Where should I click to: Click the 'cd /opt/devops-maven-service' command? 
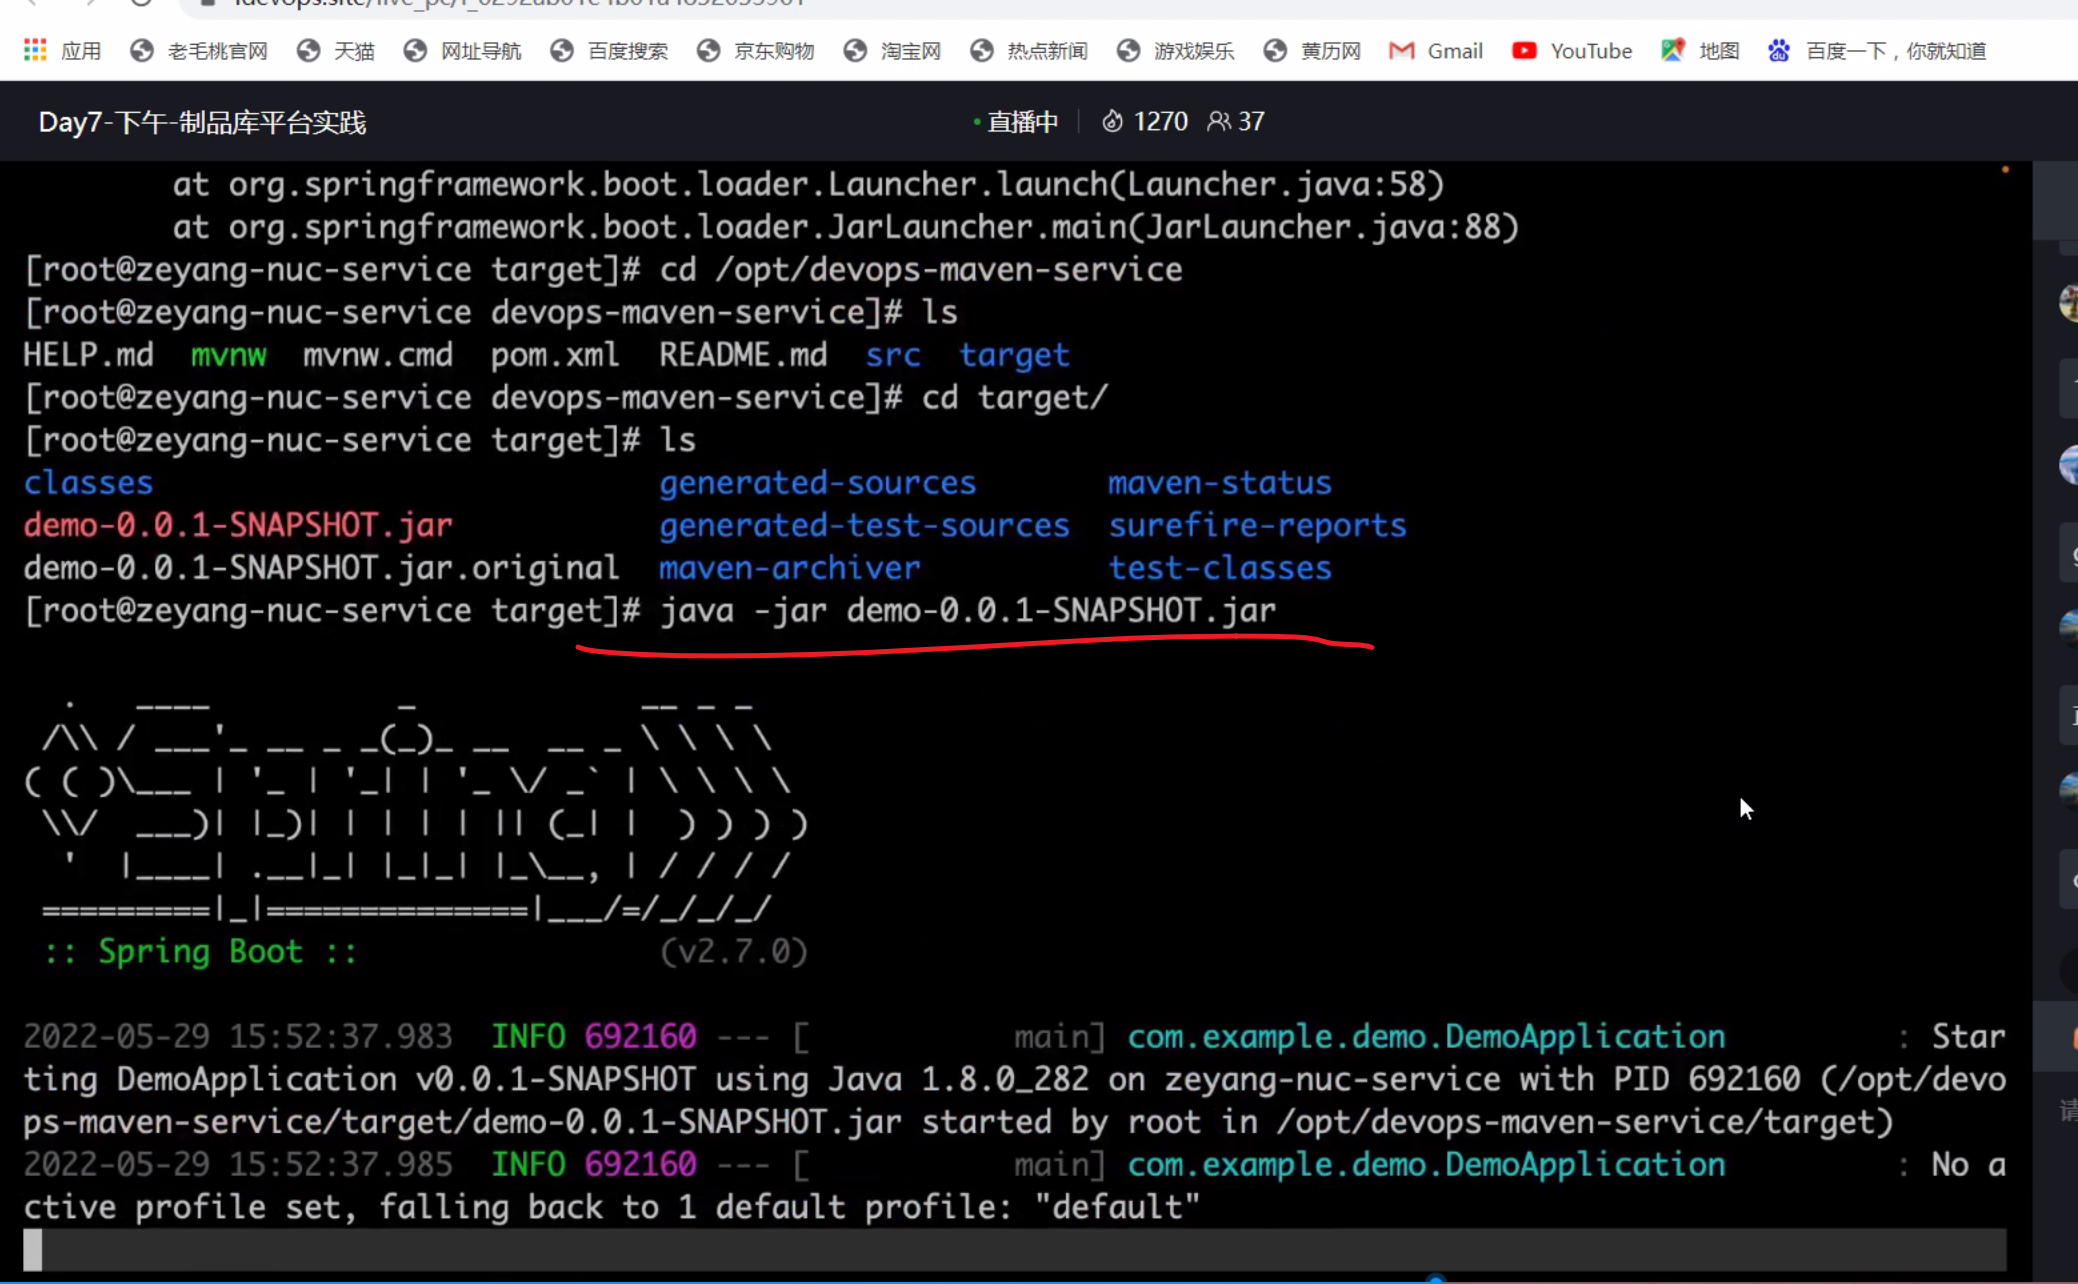coord(920,270)
